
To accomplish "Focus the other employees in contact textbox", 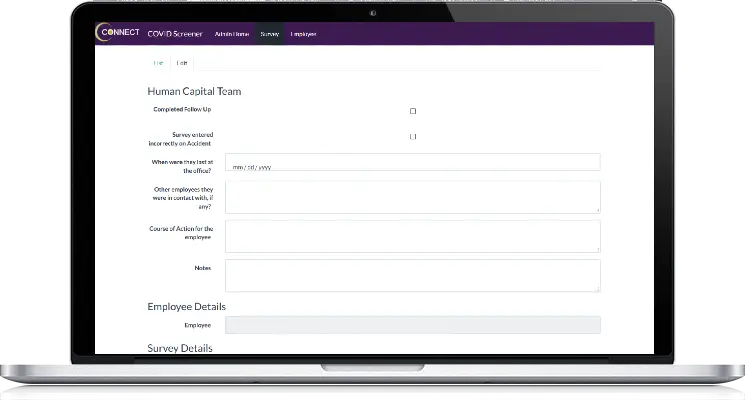I will 412,196.
